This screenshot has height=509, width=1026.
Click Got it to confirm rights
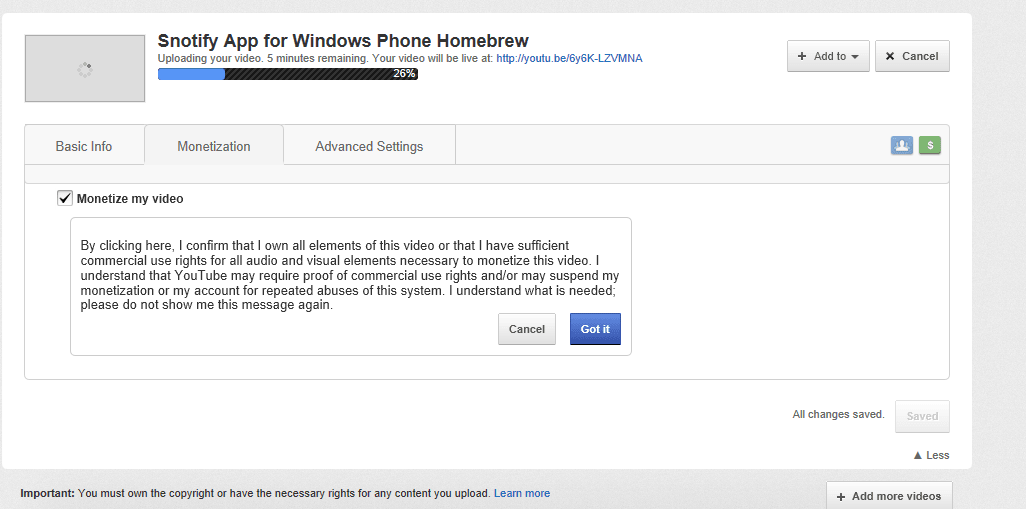click(x=595, y=329)
